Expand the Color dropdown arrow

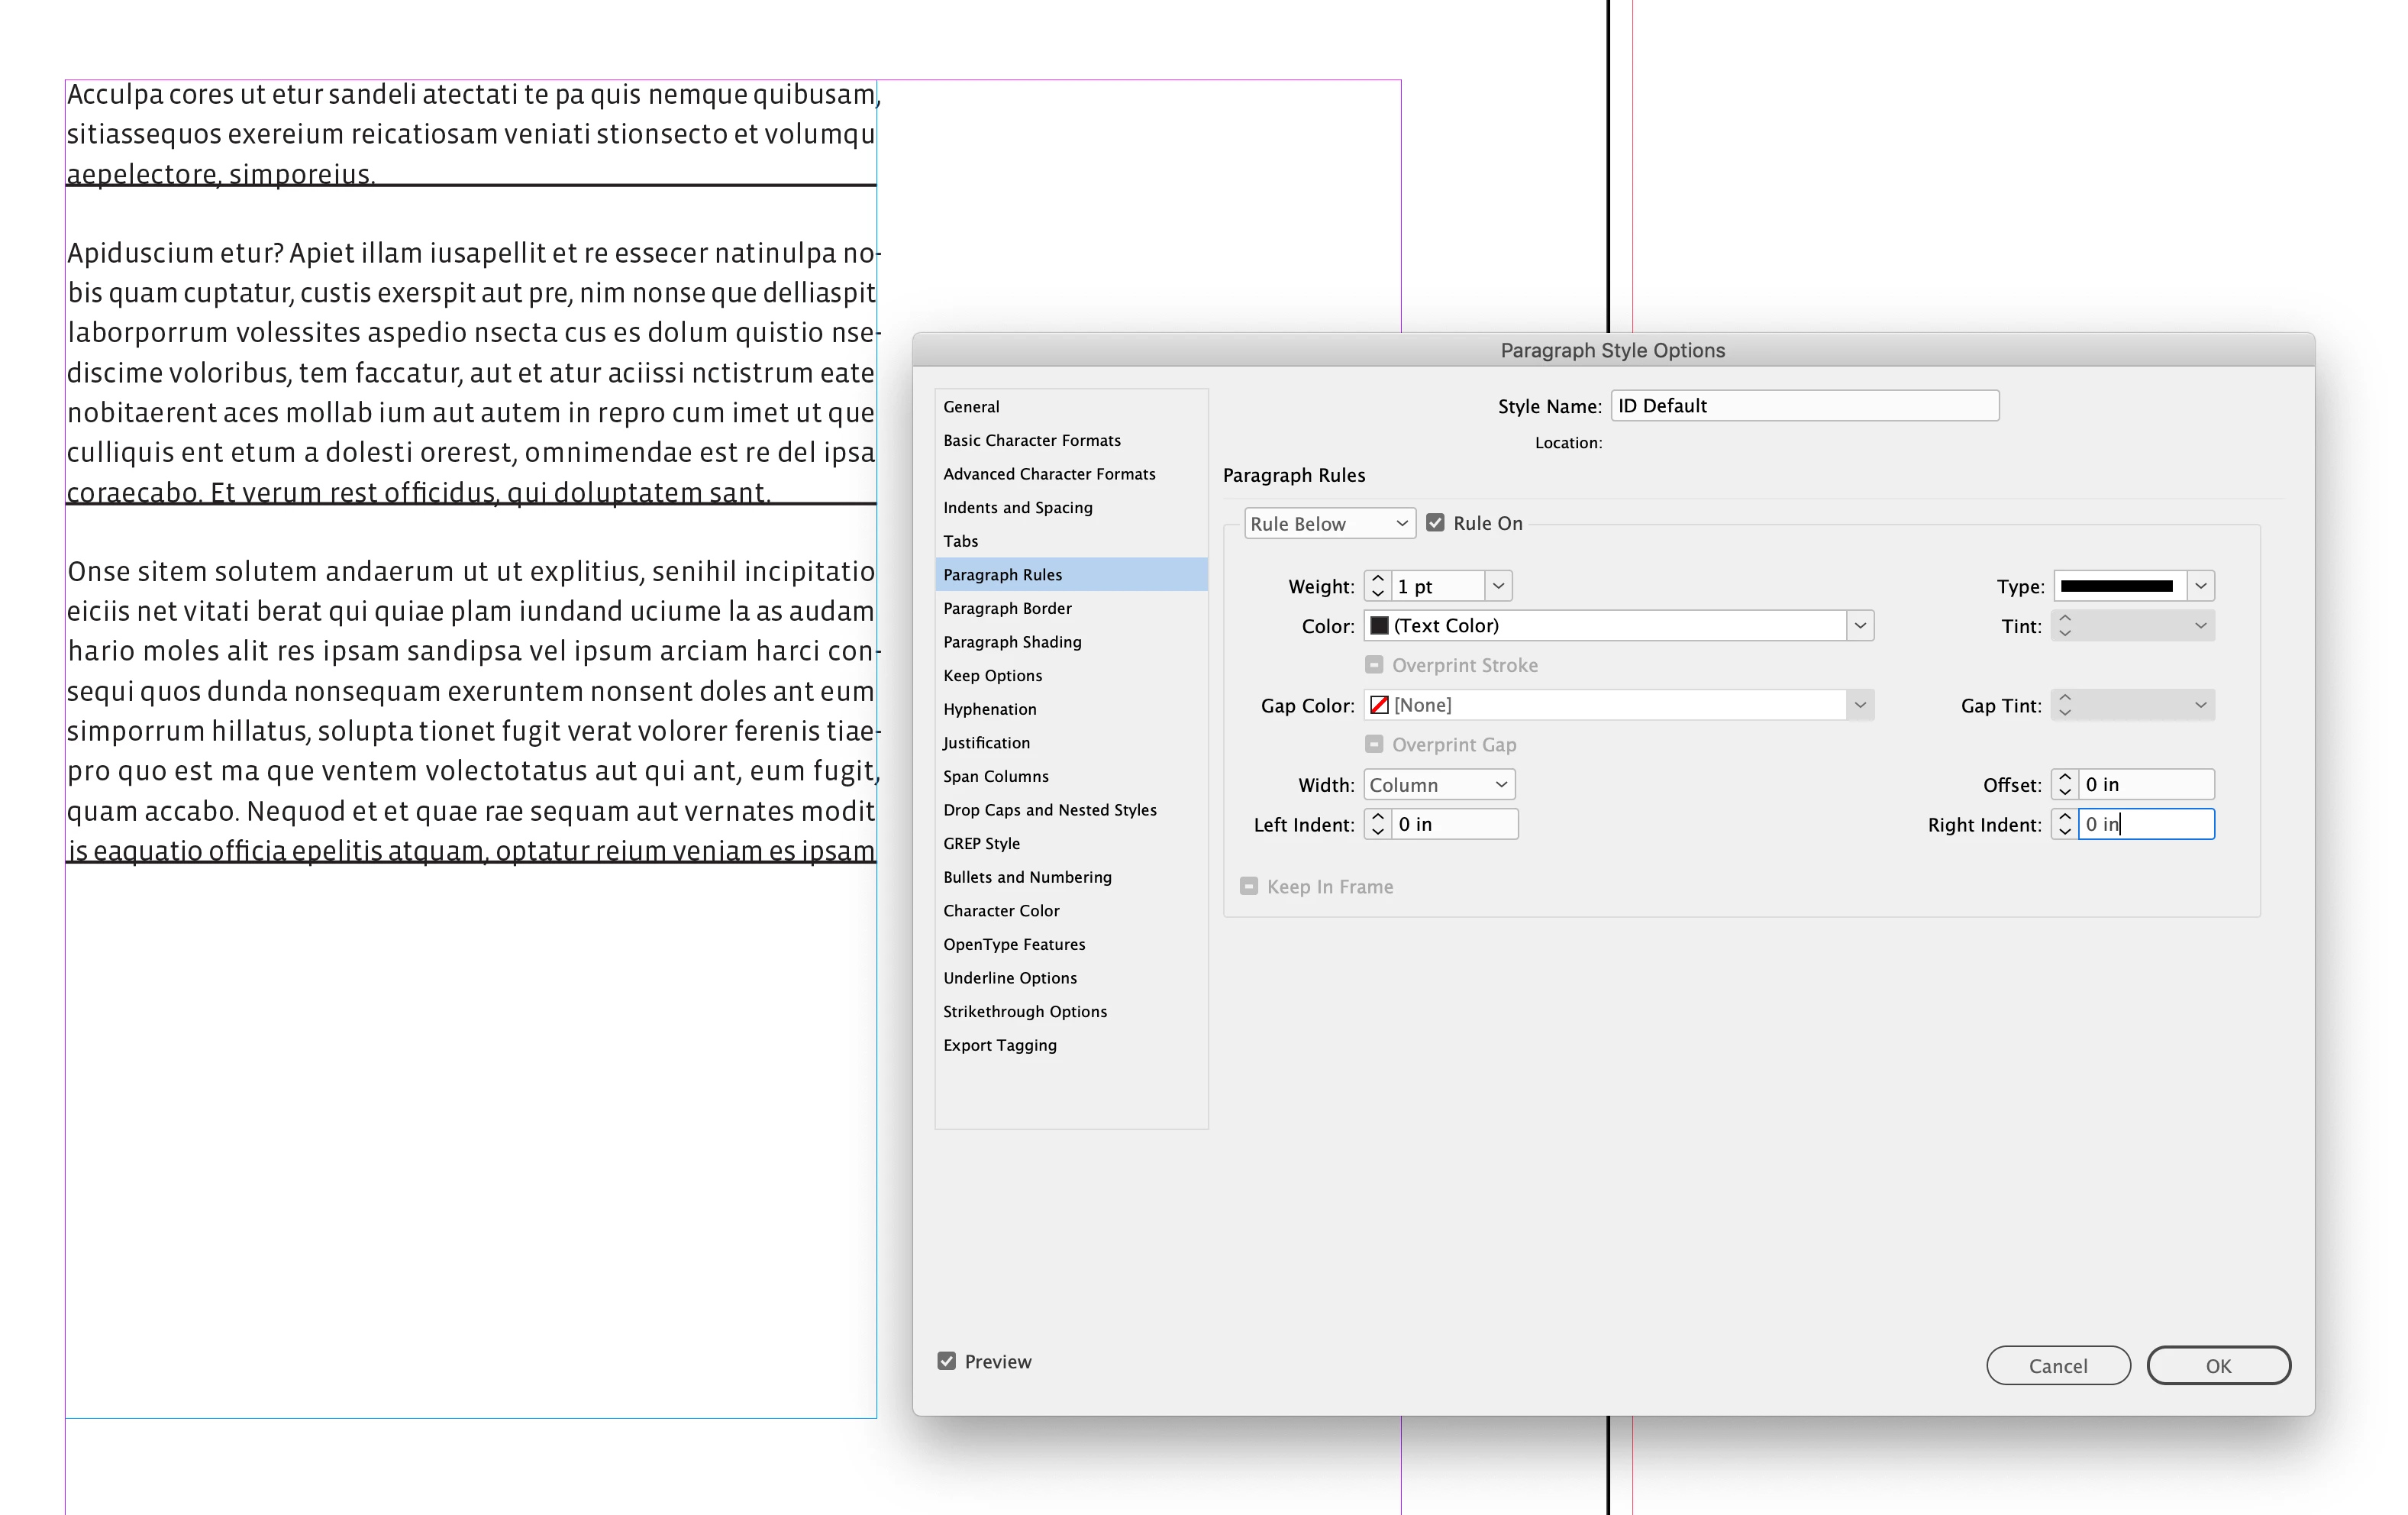[x=1859, y=626]
